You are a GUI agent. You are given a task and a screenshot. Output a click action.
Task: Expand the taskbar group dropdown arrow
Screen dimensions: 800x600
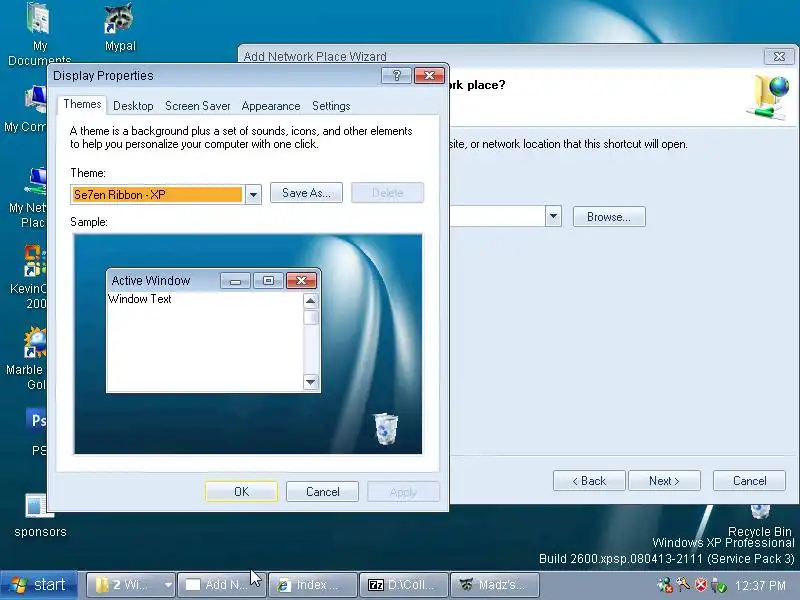coord(168,585)
